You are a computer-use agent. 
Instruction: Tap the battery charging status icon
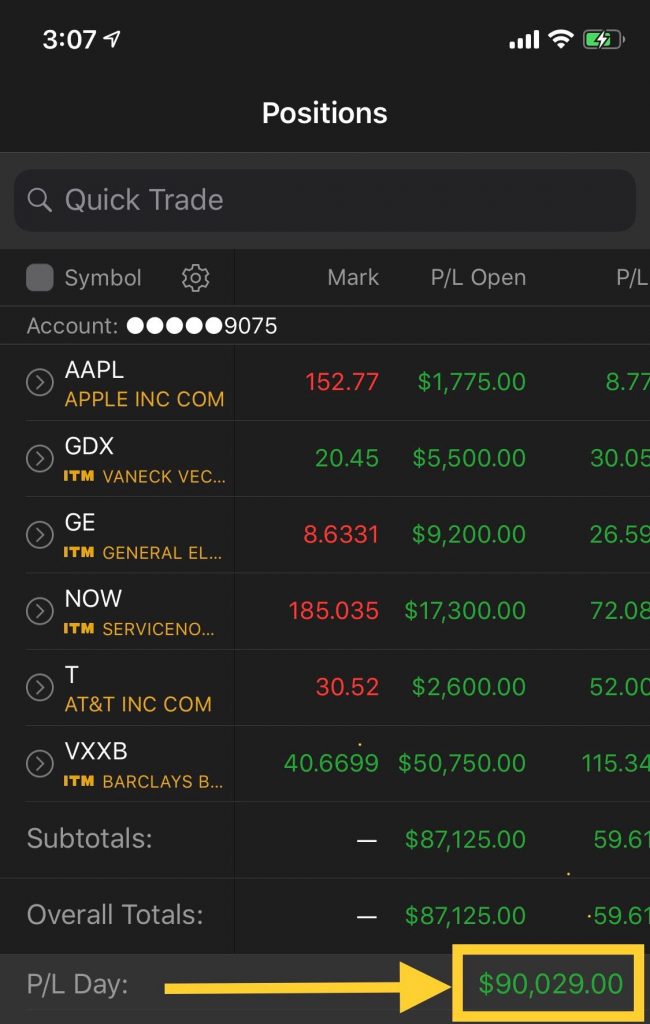coord(604,40)
